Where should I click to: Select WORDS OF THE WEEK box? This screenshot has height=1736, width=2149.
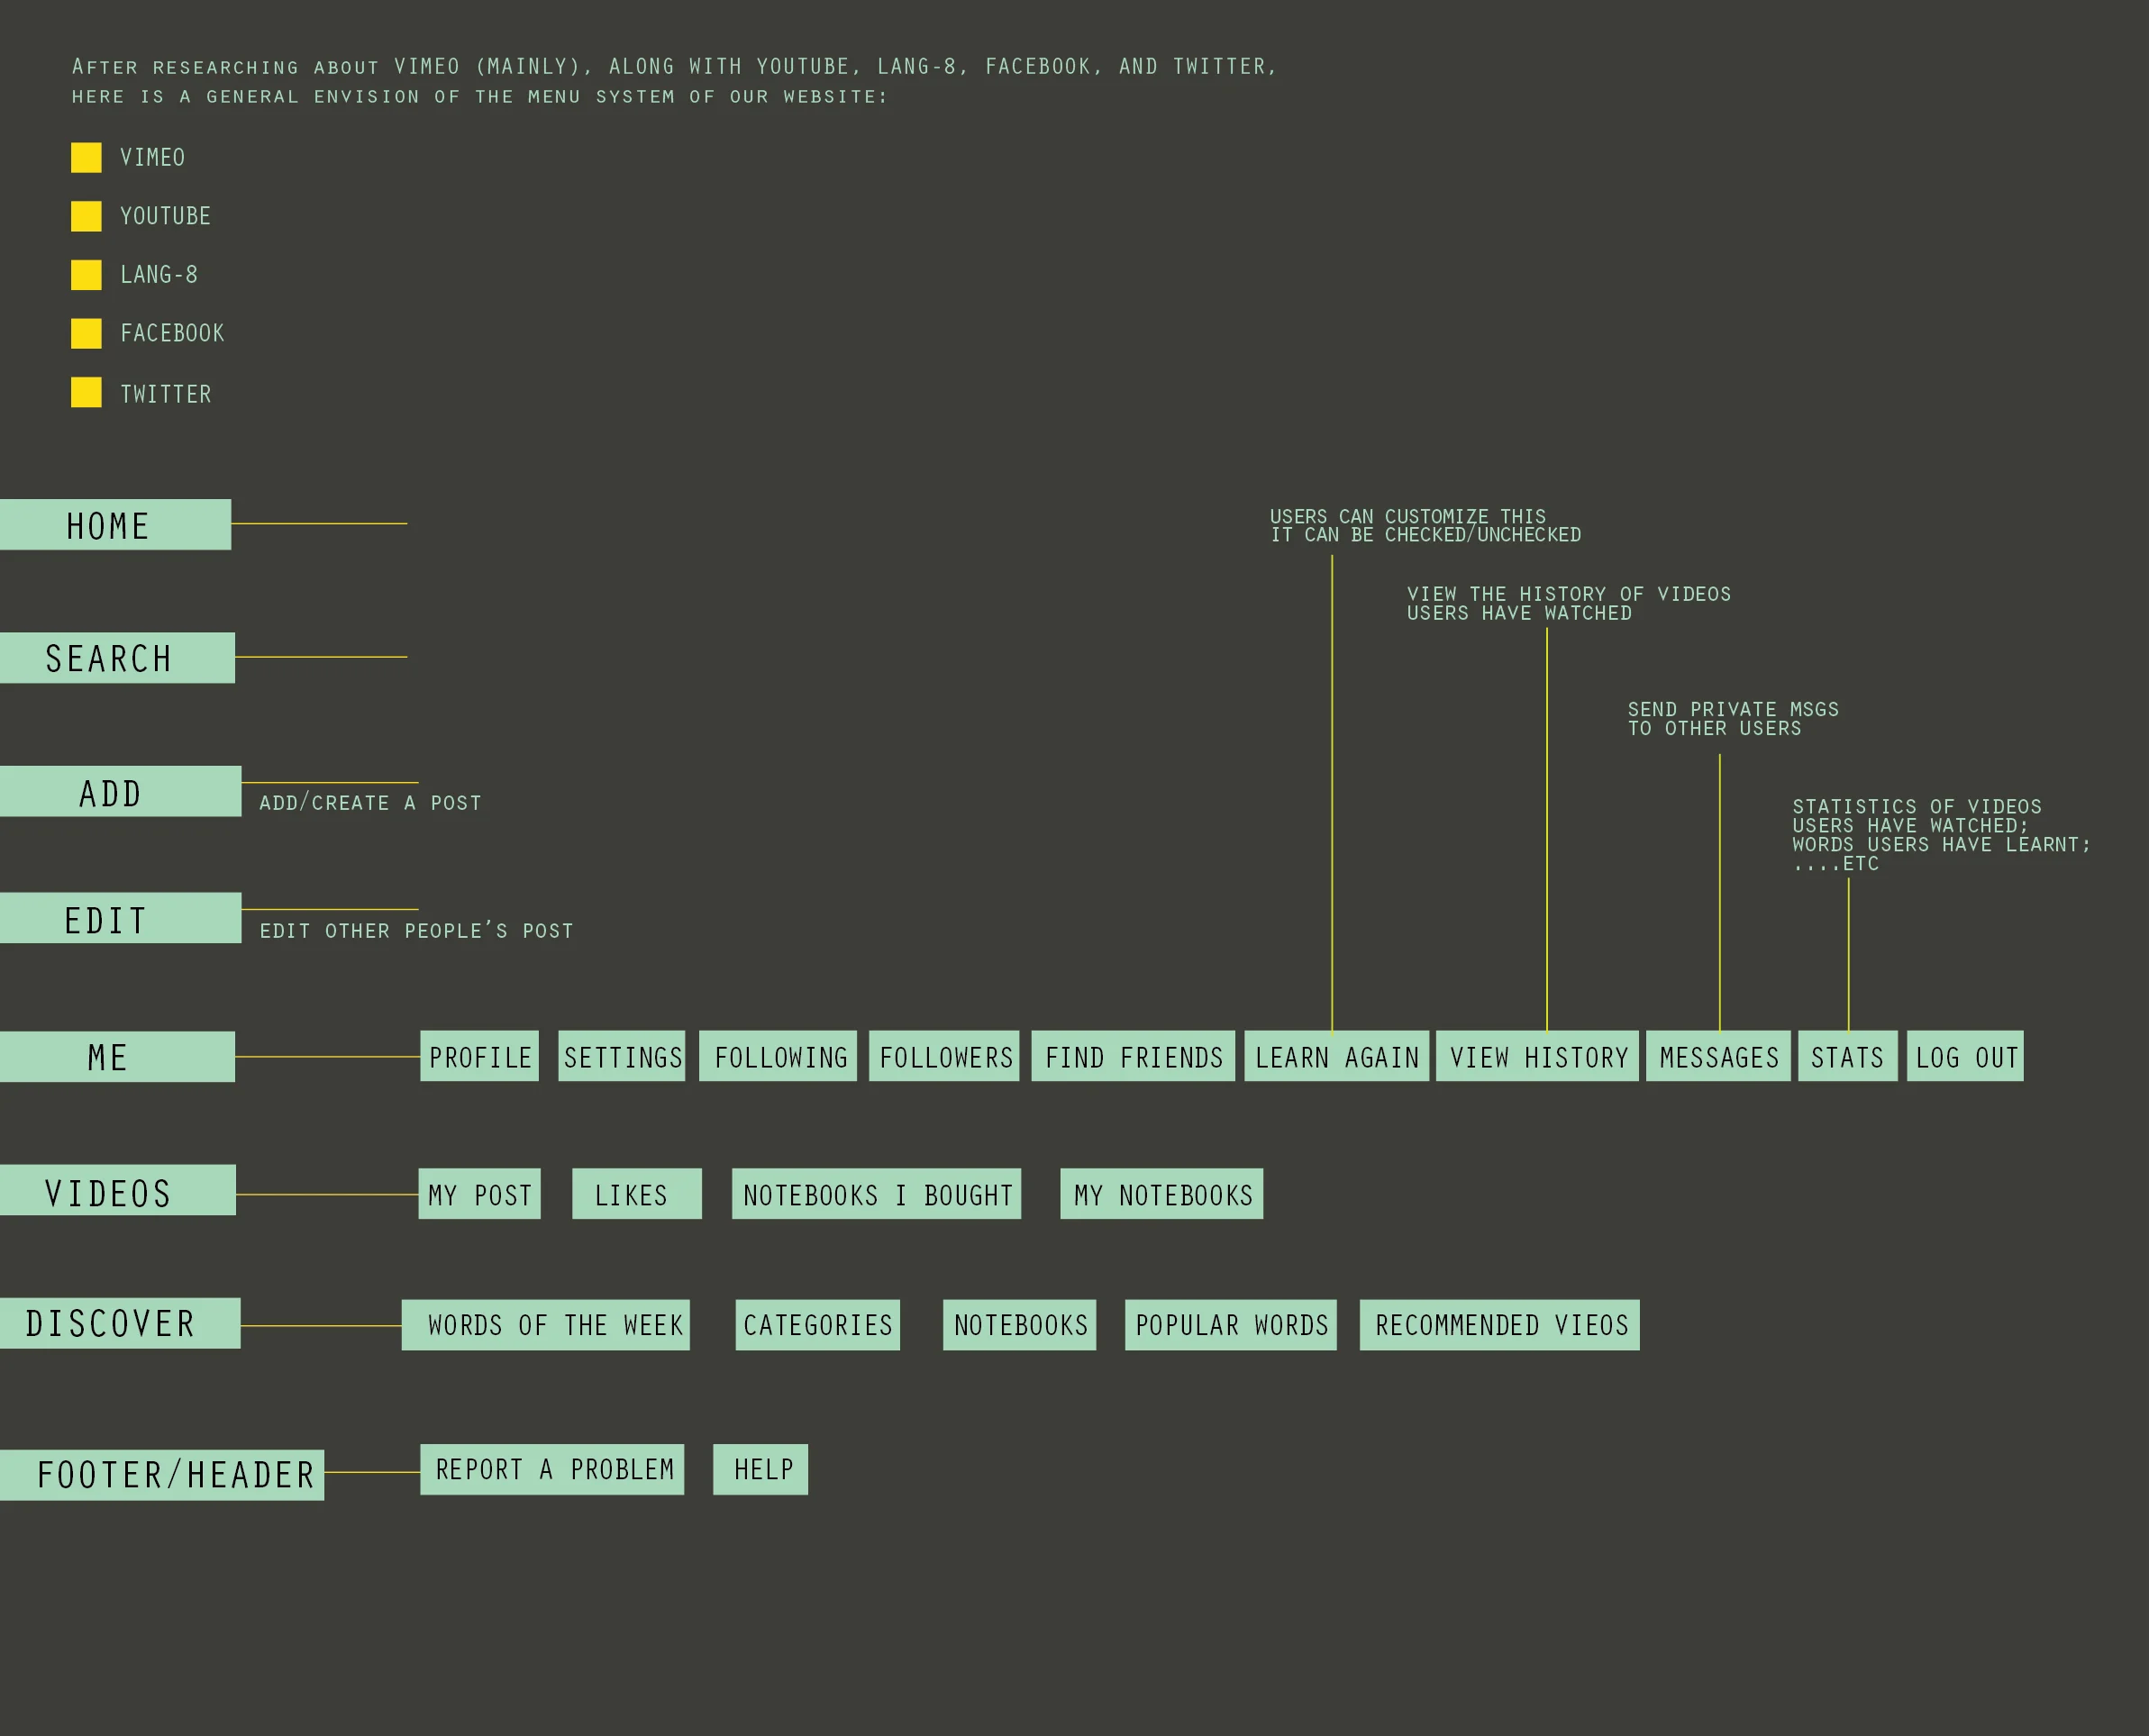pos(546,1325)
